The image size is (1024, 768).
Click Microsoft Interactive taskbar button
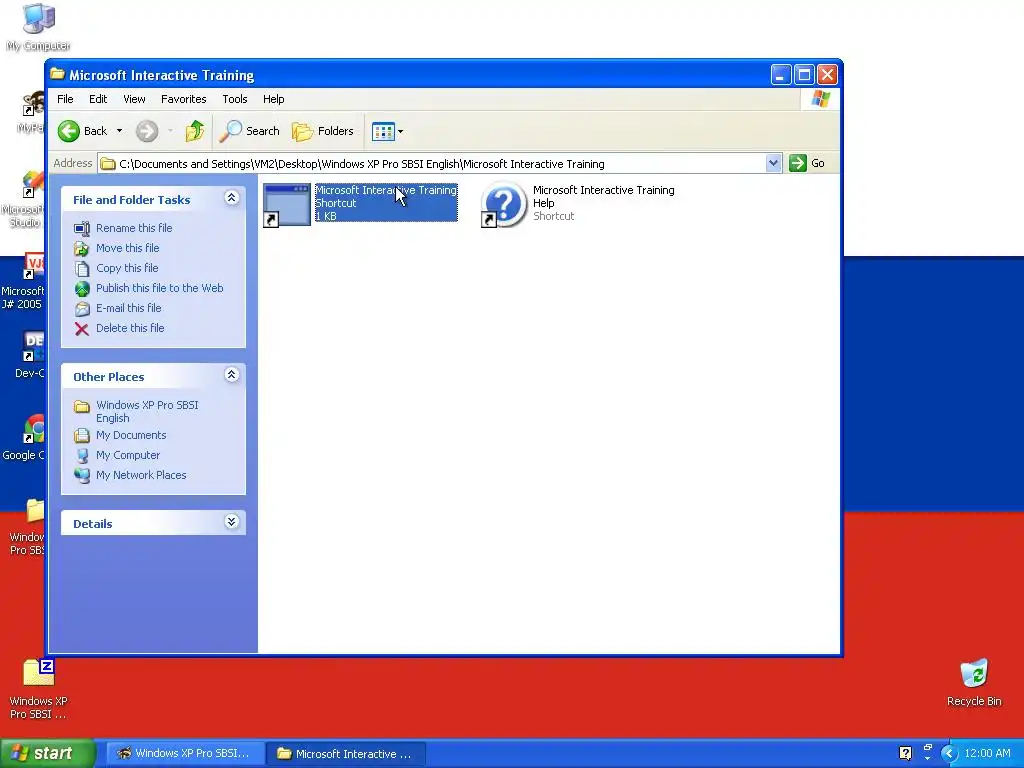coord(346,754)
